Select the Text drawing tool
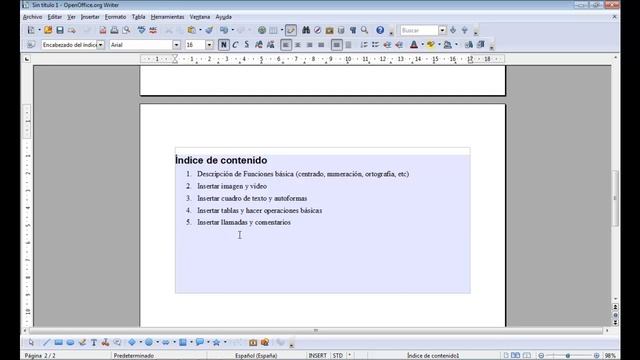Viewport: 640px width, 360px height. click(94, 342)
